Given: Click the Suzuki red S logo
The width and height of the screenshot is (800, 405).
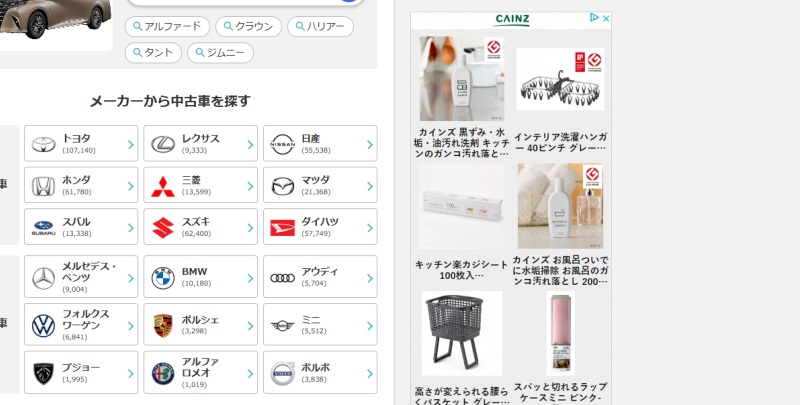Looking at the screenshot, I should pos(163,228).
